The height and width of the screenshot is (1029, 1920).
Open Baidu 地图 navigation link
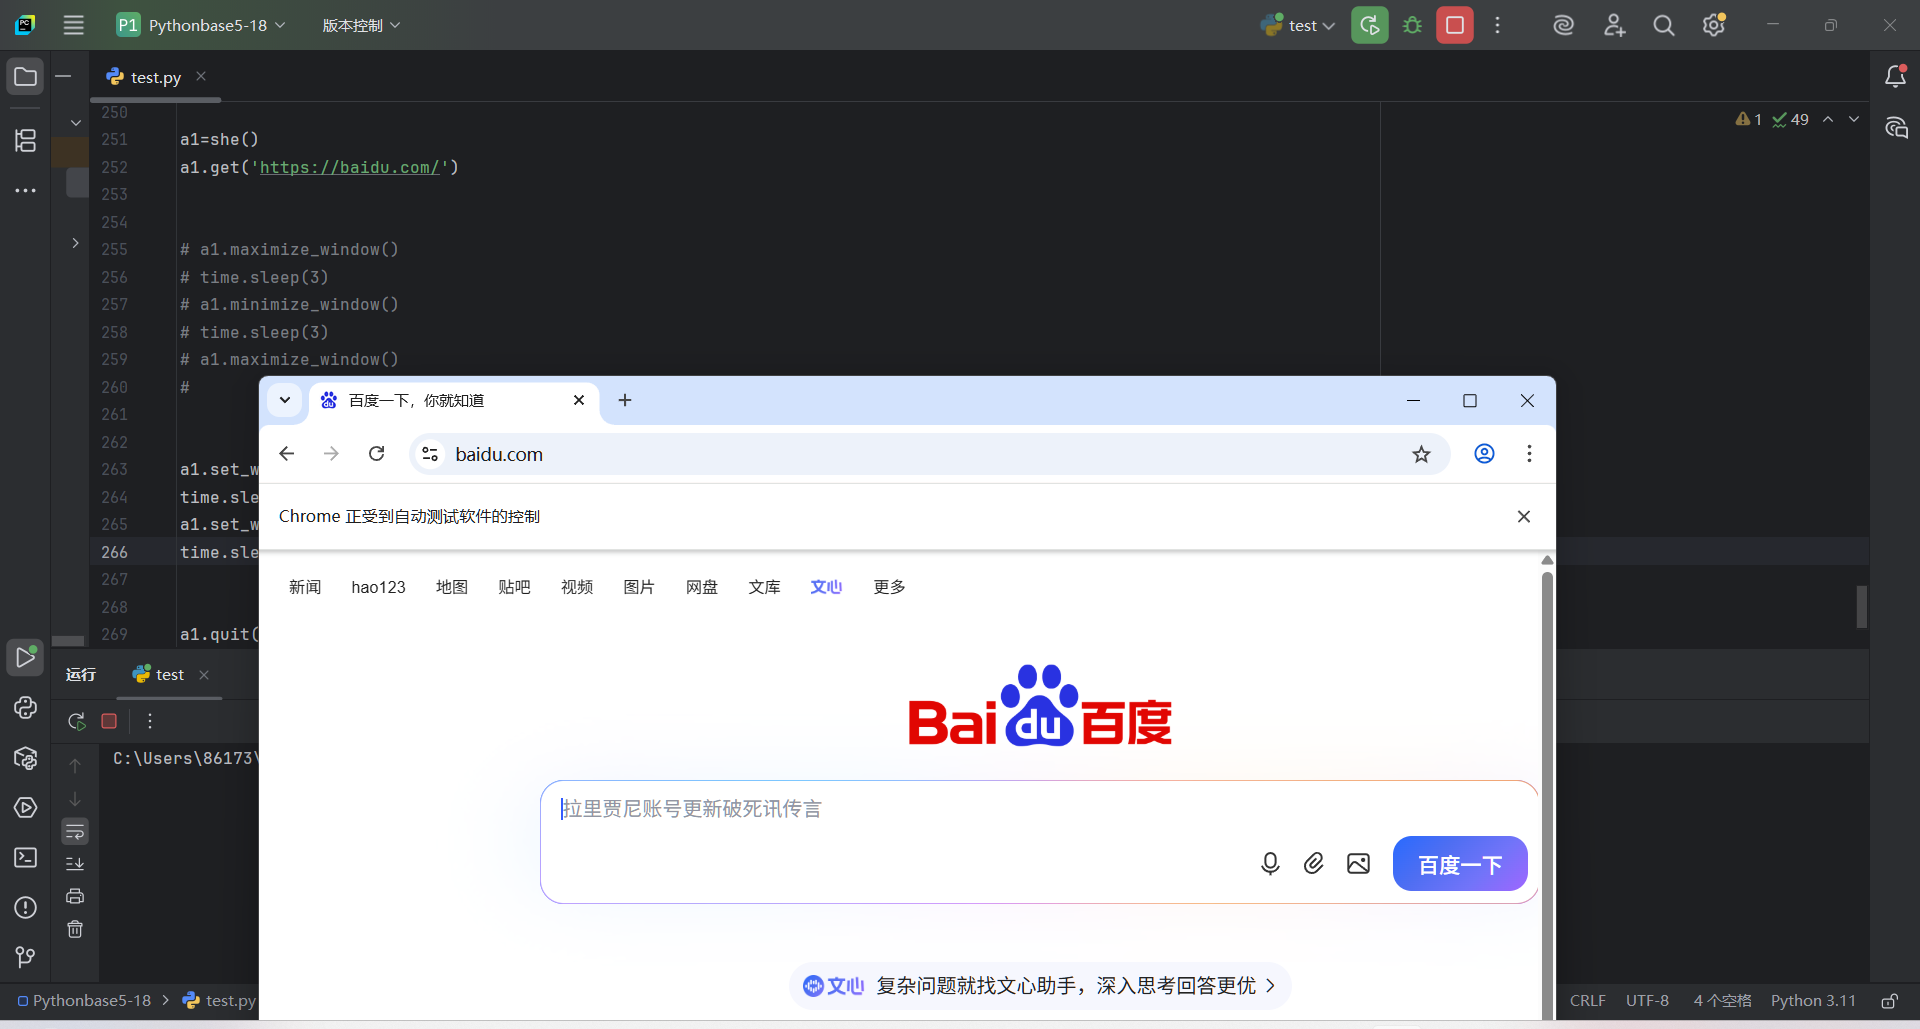point(452,587)
